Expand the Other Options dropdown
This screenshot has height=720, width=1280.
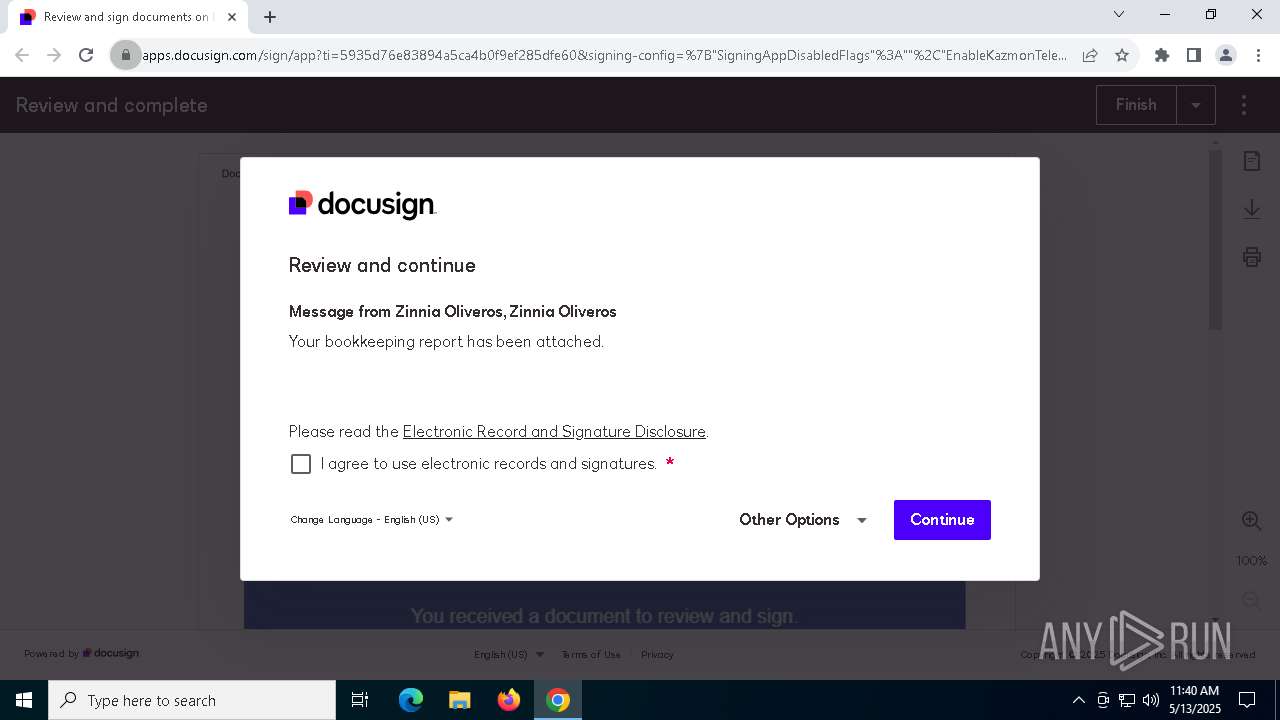click(x=803, y=520)
